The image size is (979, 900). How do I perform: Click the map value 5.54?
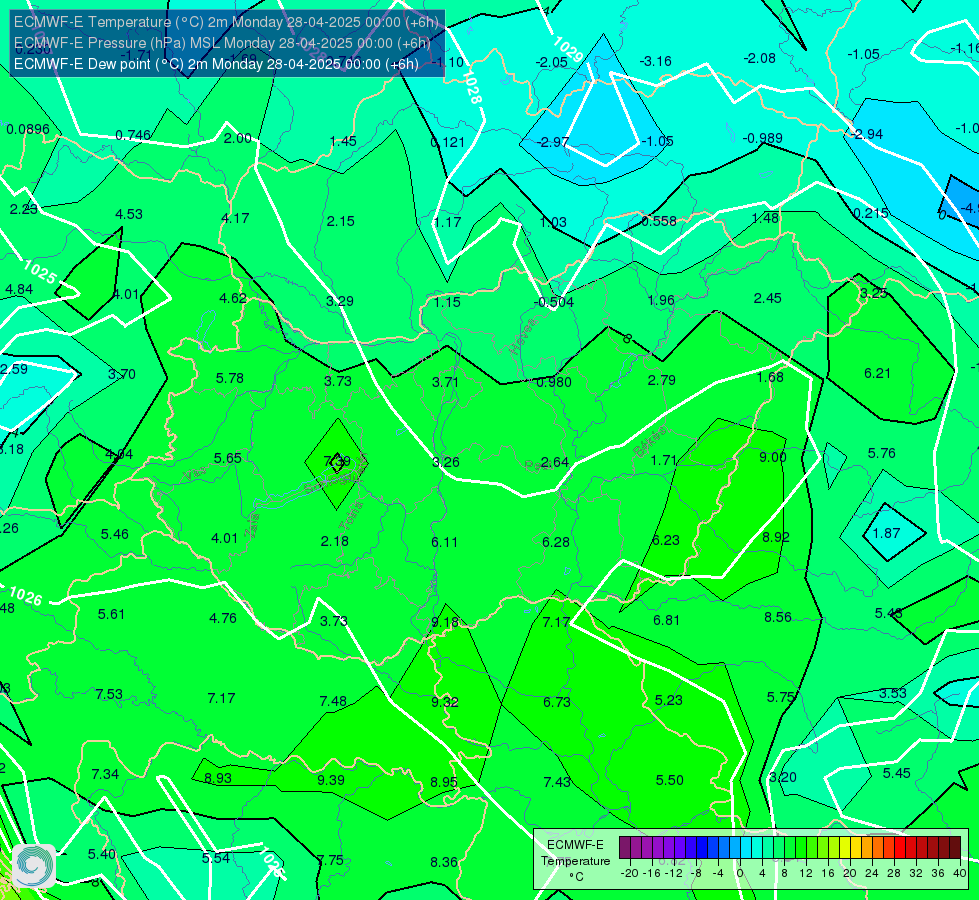(x=216, y=858)
